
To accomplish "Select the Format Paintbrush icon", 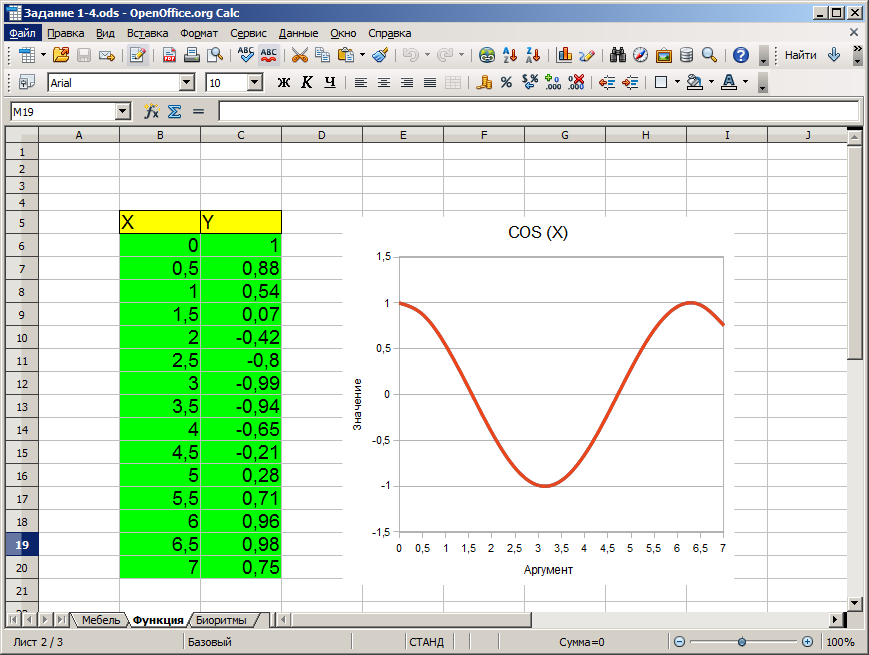I will [x=380, y=55].
